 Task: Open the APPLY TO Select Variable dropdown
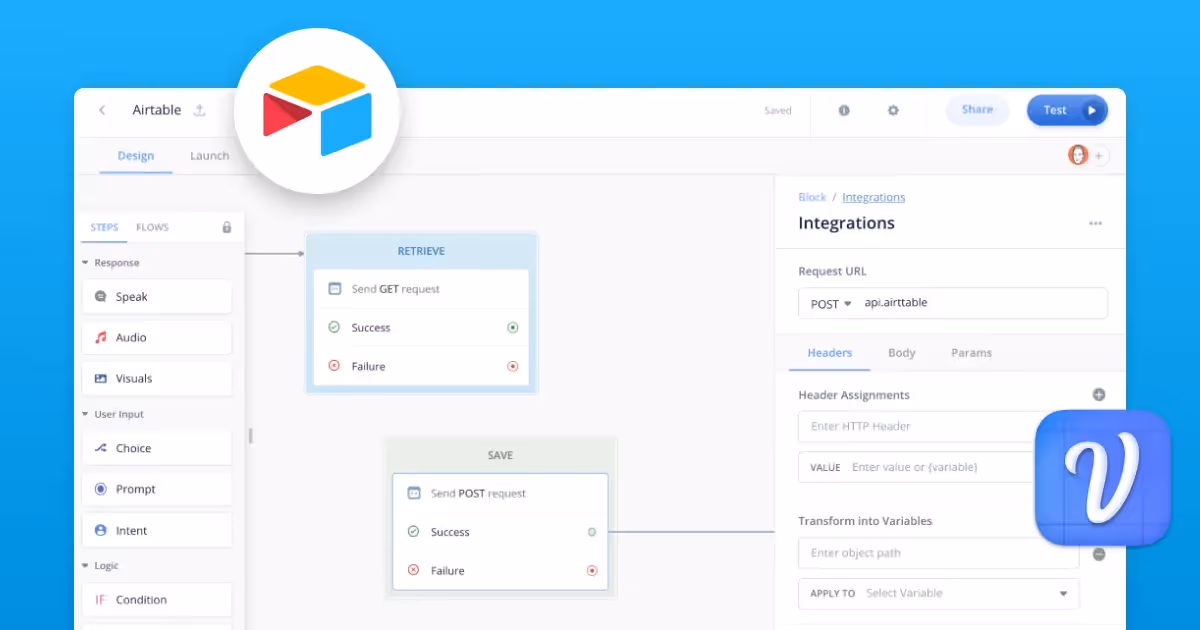[939, 593]
